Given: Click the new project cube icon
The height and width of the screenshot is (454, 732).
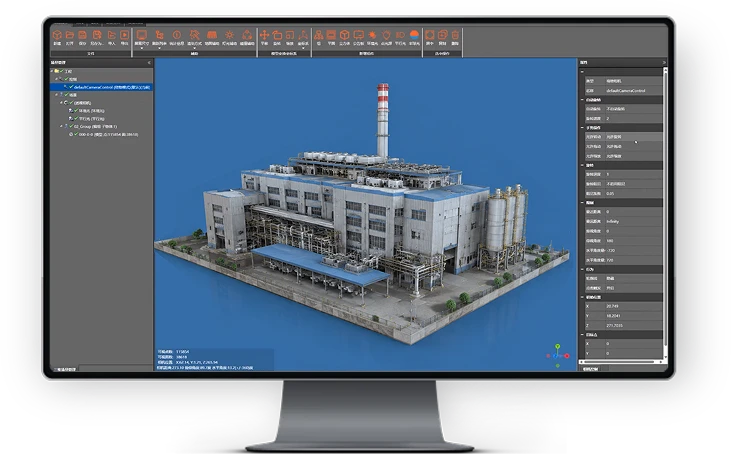Looking at the screenshot, I should 57,35.
